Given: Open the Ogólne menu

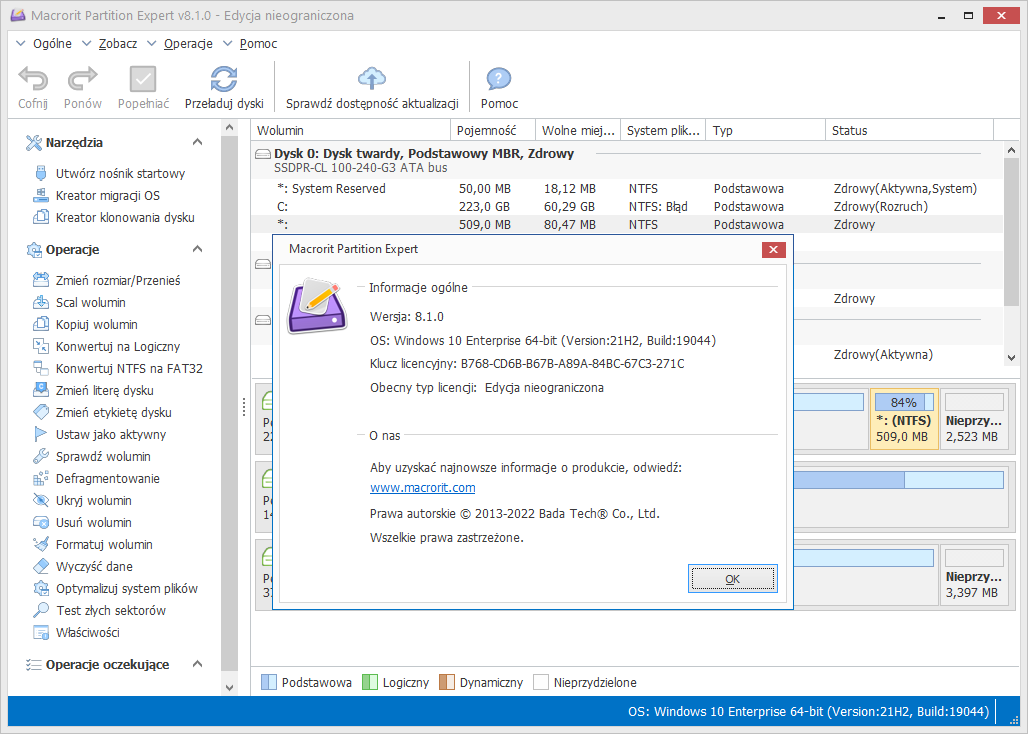Looking at the screenshot, I should (x=52, y=44).
